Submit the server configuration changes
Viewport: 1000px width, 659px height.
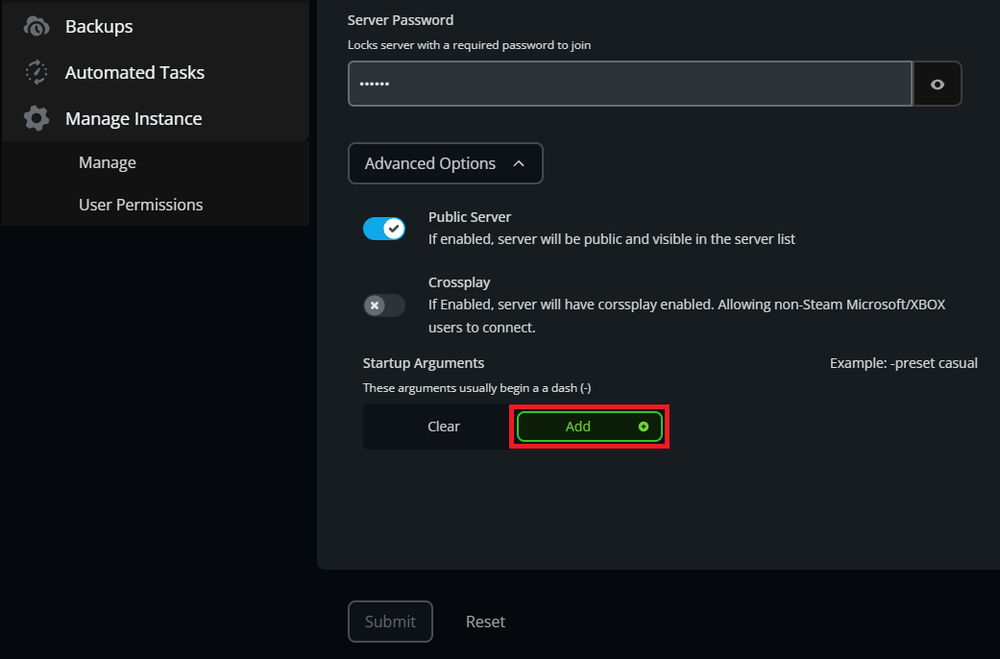(x=390, y=621)
